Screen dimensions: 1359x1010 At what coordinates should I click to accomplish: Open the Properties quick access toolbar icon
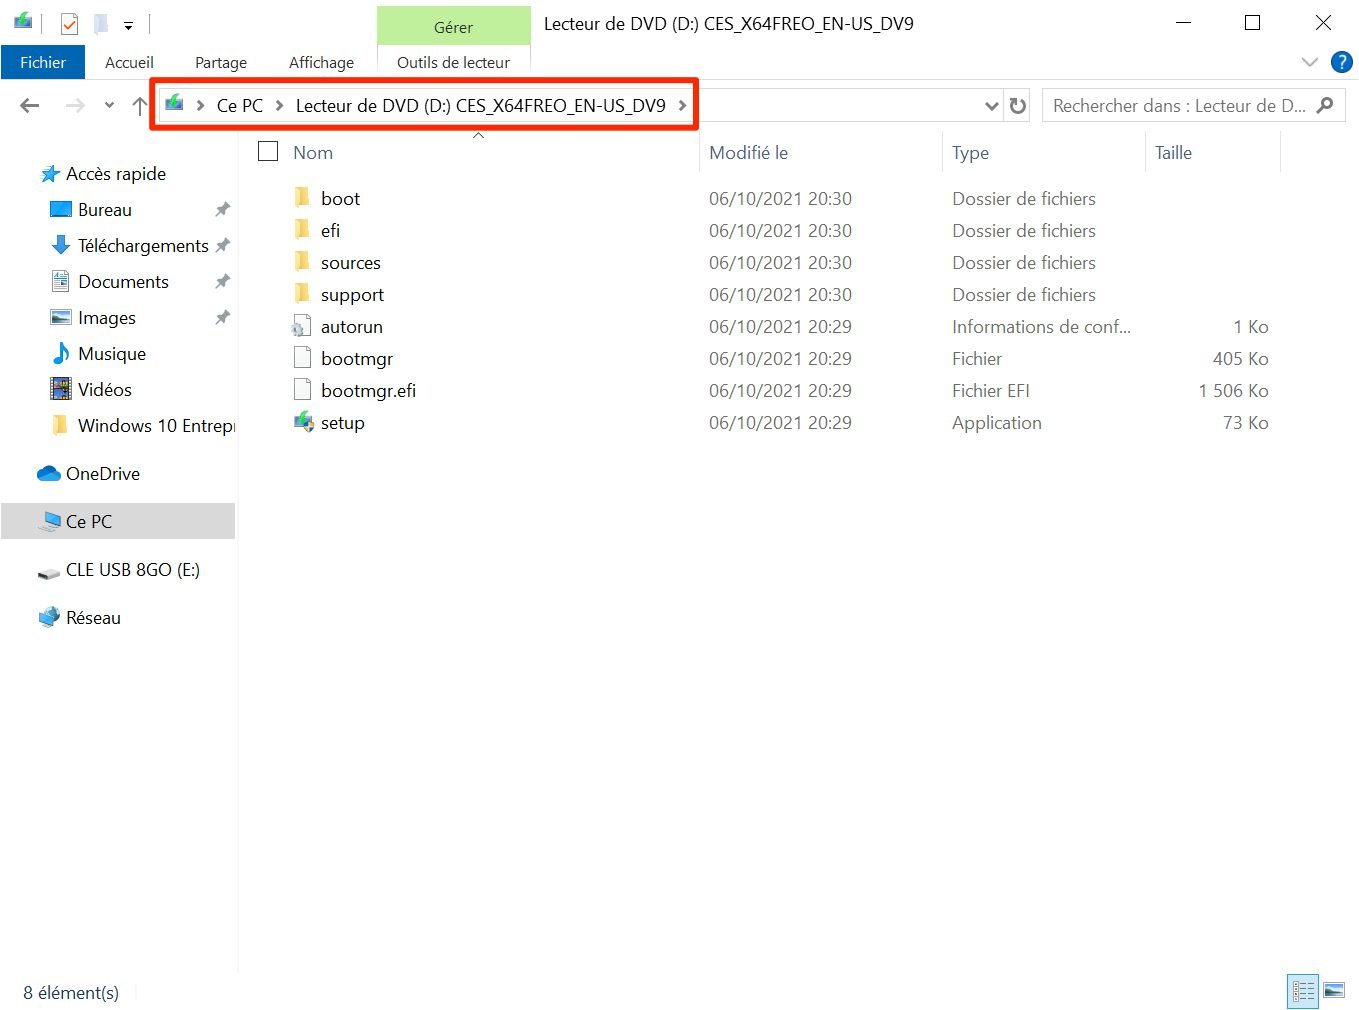pyautogui.click(x=69, y=23)
